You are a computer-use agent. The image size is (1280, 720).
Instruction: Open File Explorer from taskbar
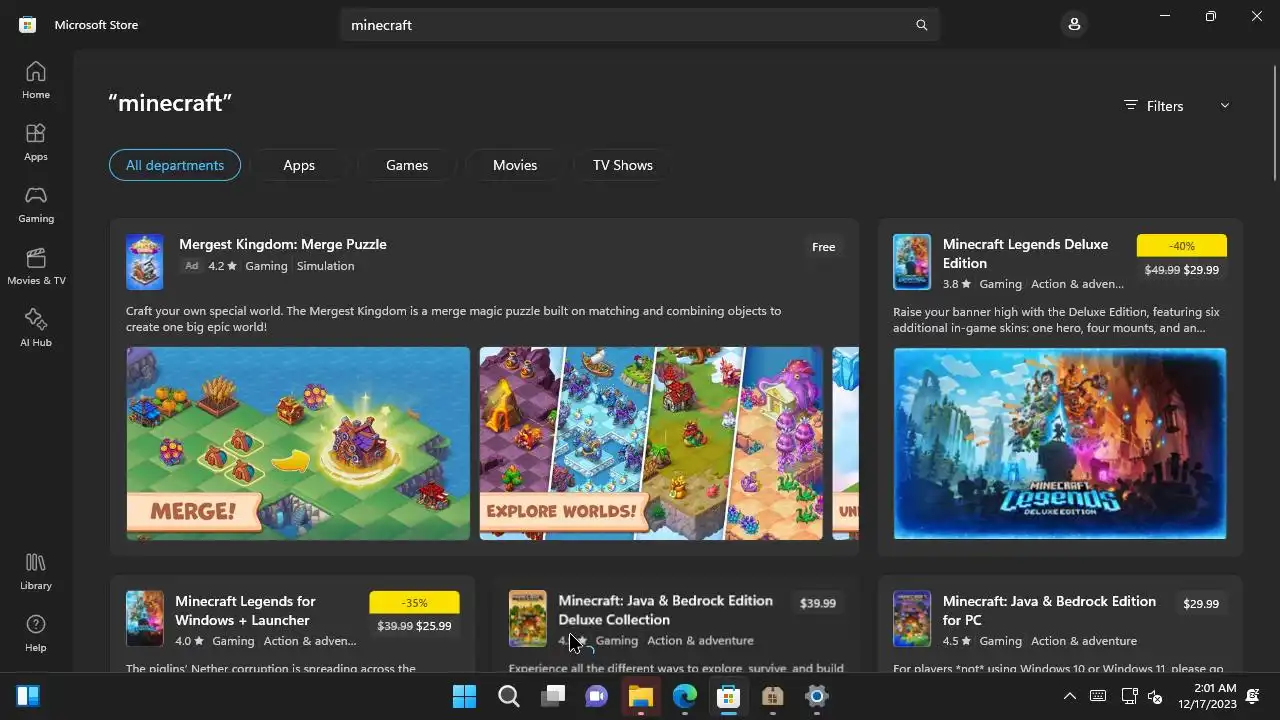coord(641,696)
